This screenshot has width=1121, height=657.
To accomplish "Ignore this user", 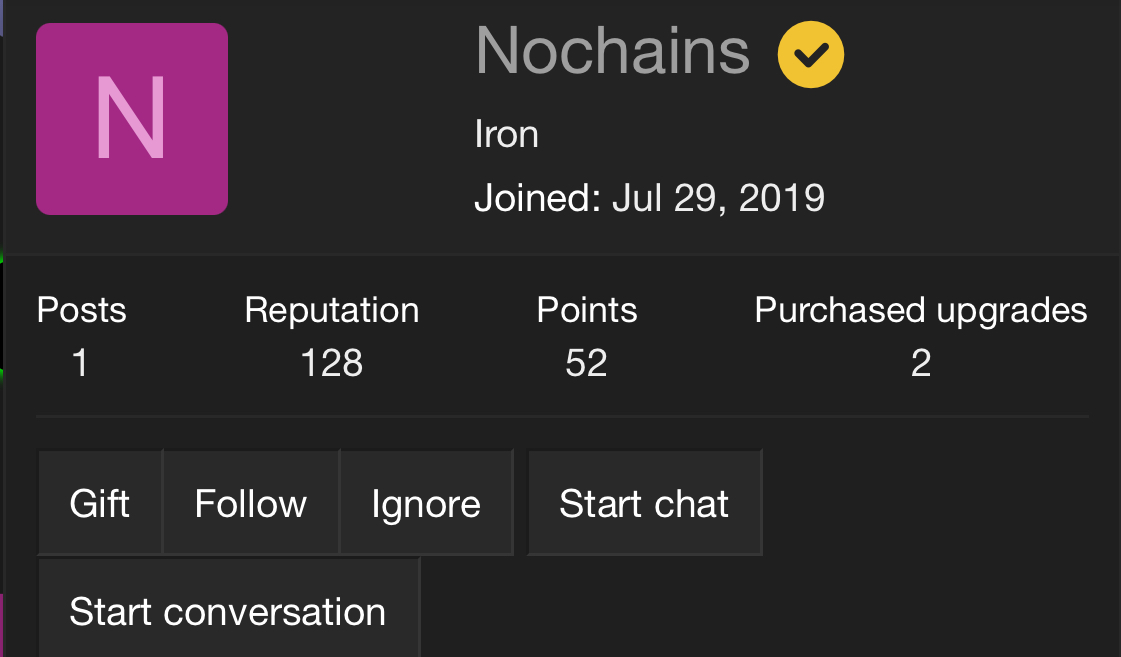I will (x=426, y=503).
